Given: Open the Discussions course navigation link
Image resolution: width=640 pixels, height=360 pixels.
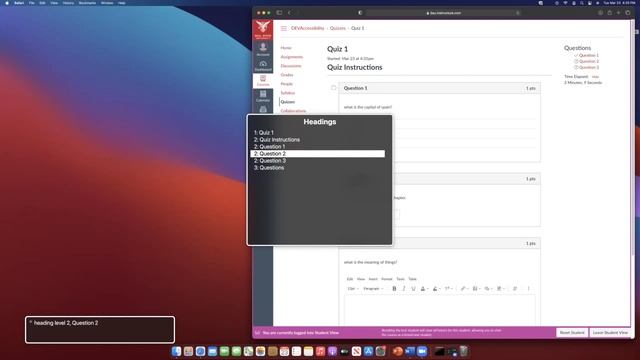Looking at the screenshot, I should point(291,66).
